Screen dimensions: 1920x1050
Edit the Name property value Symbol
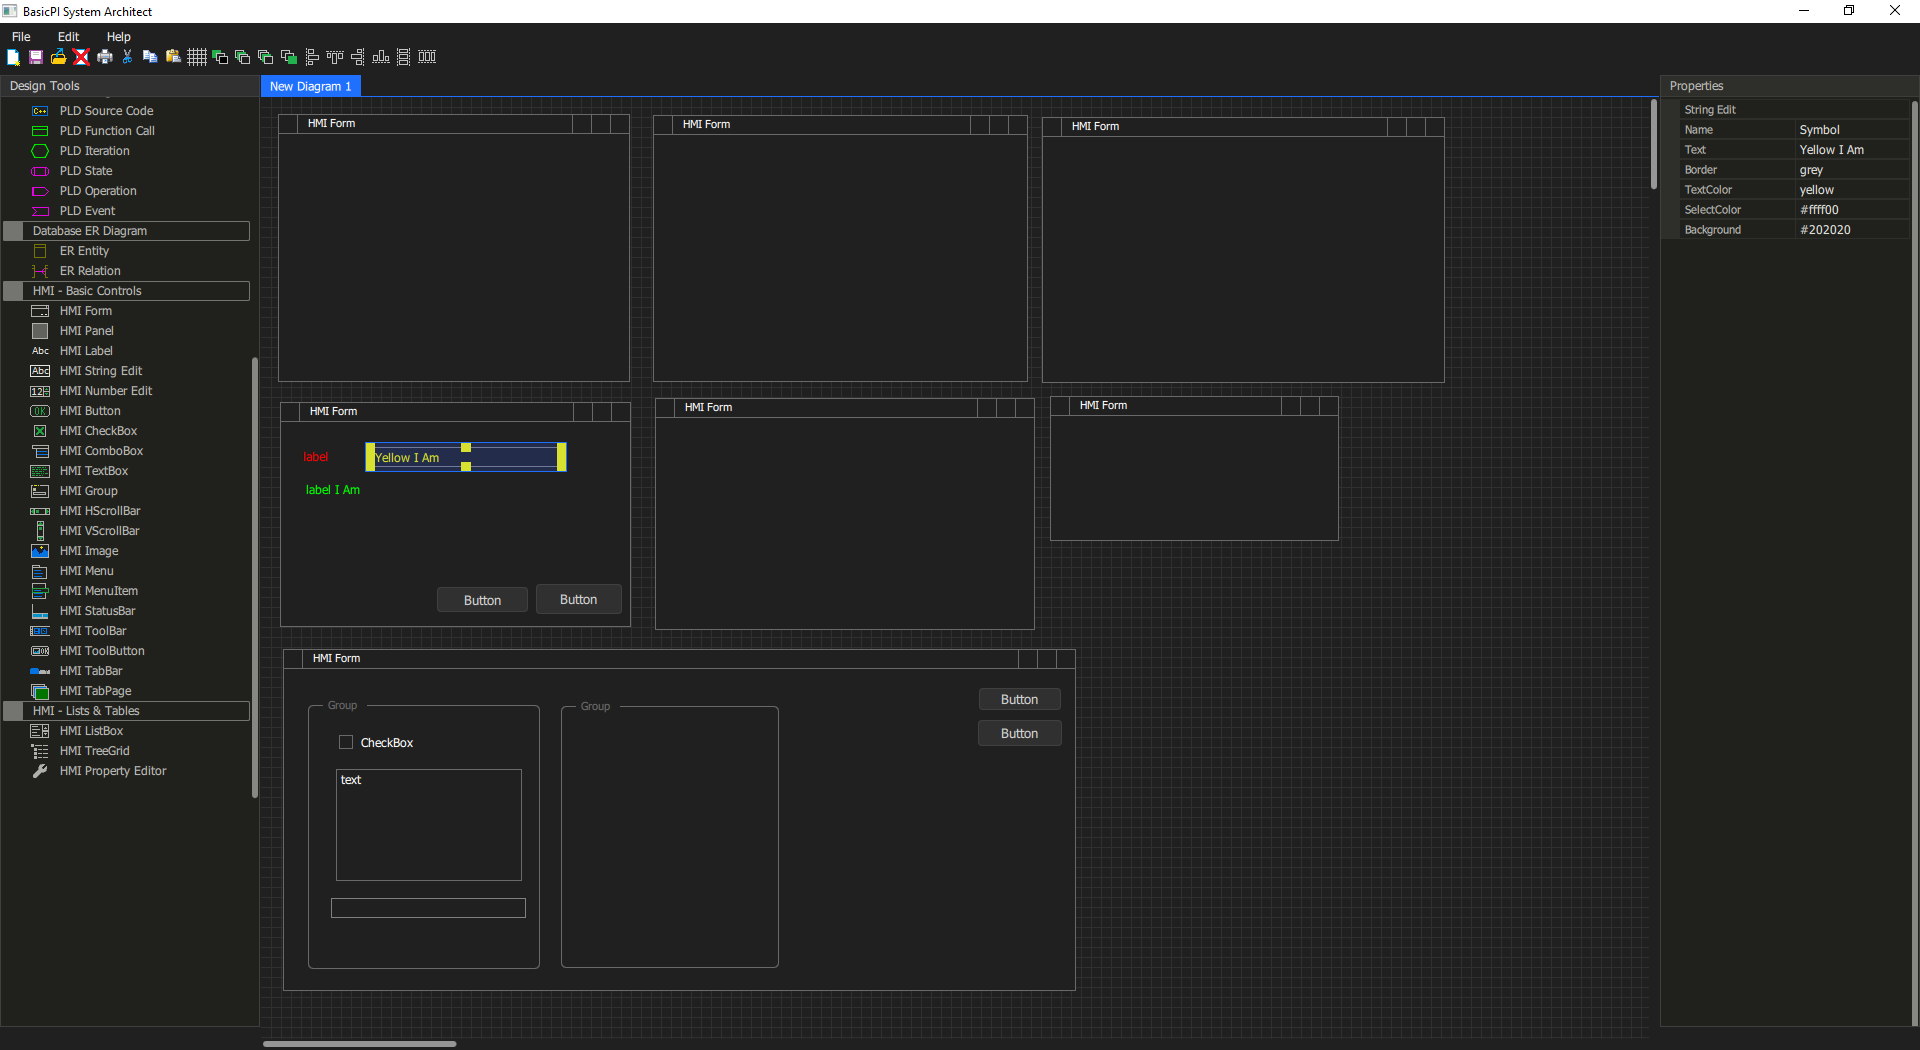pyautogui.click(x=1851, y=130)
